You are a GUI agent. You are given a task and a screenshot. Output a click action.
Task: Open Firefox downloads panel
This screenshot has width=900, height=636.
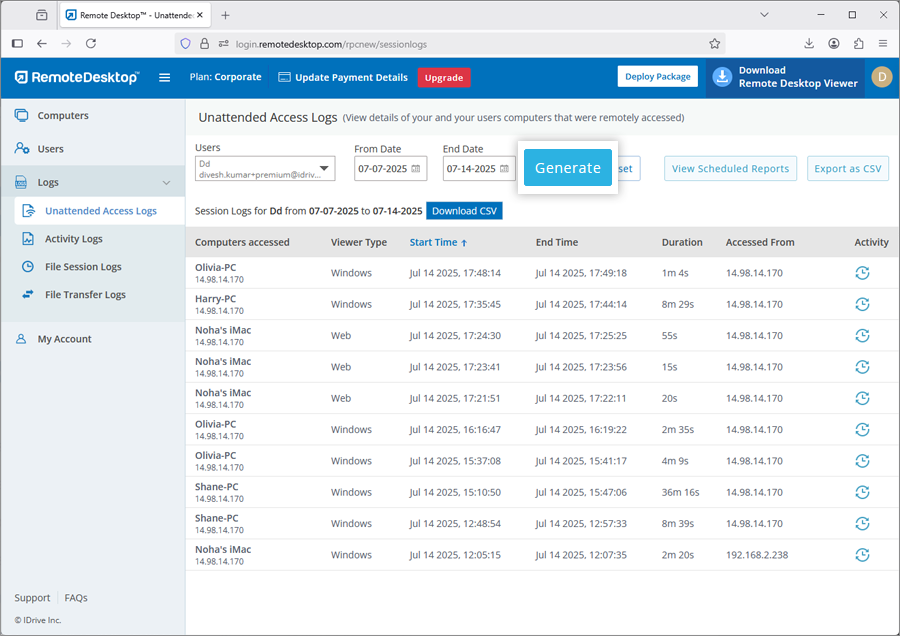click(809, 44)
